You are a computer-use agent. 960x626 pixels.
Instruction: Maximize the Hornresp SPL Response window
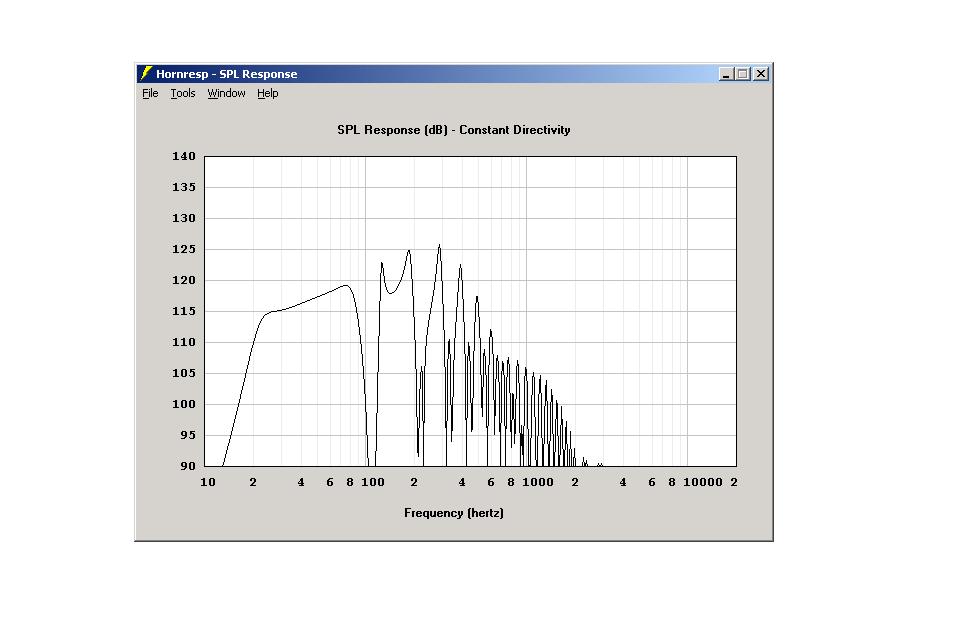pyautogui.click(x=743, y=74)
